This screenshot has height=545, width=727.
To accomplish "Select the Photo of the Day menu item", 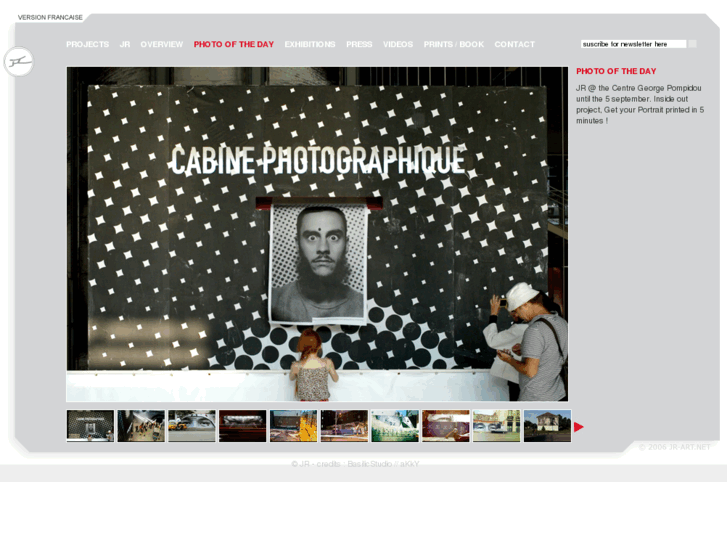I will click(x=234, y=45).
